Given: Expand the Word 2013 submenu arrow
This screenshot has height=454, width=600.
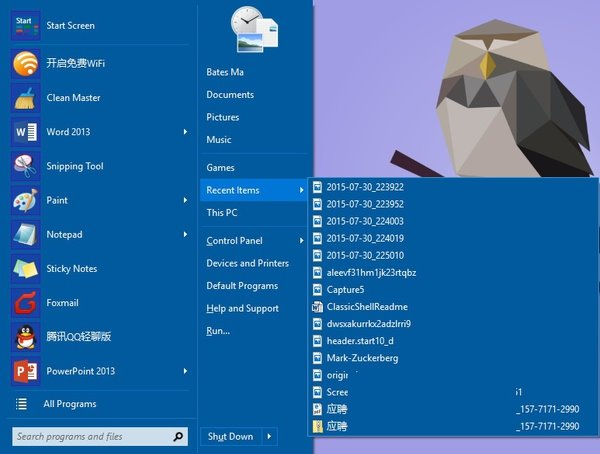Looking at the screenshot, I should coord(186,132).
